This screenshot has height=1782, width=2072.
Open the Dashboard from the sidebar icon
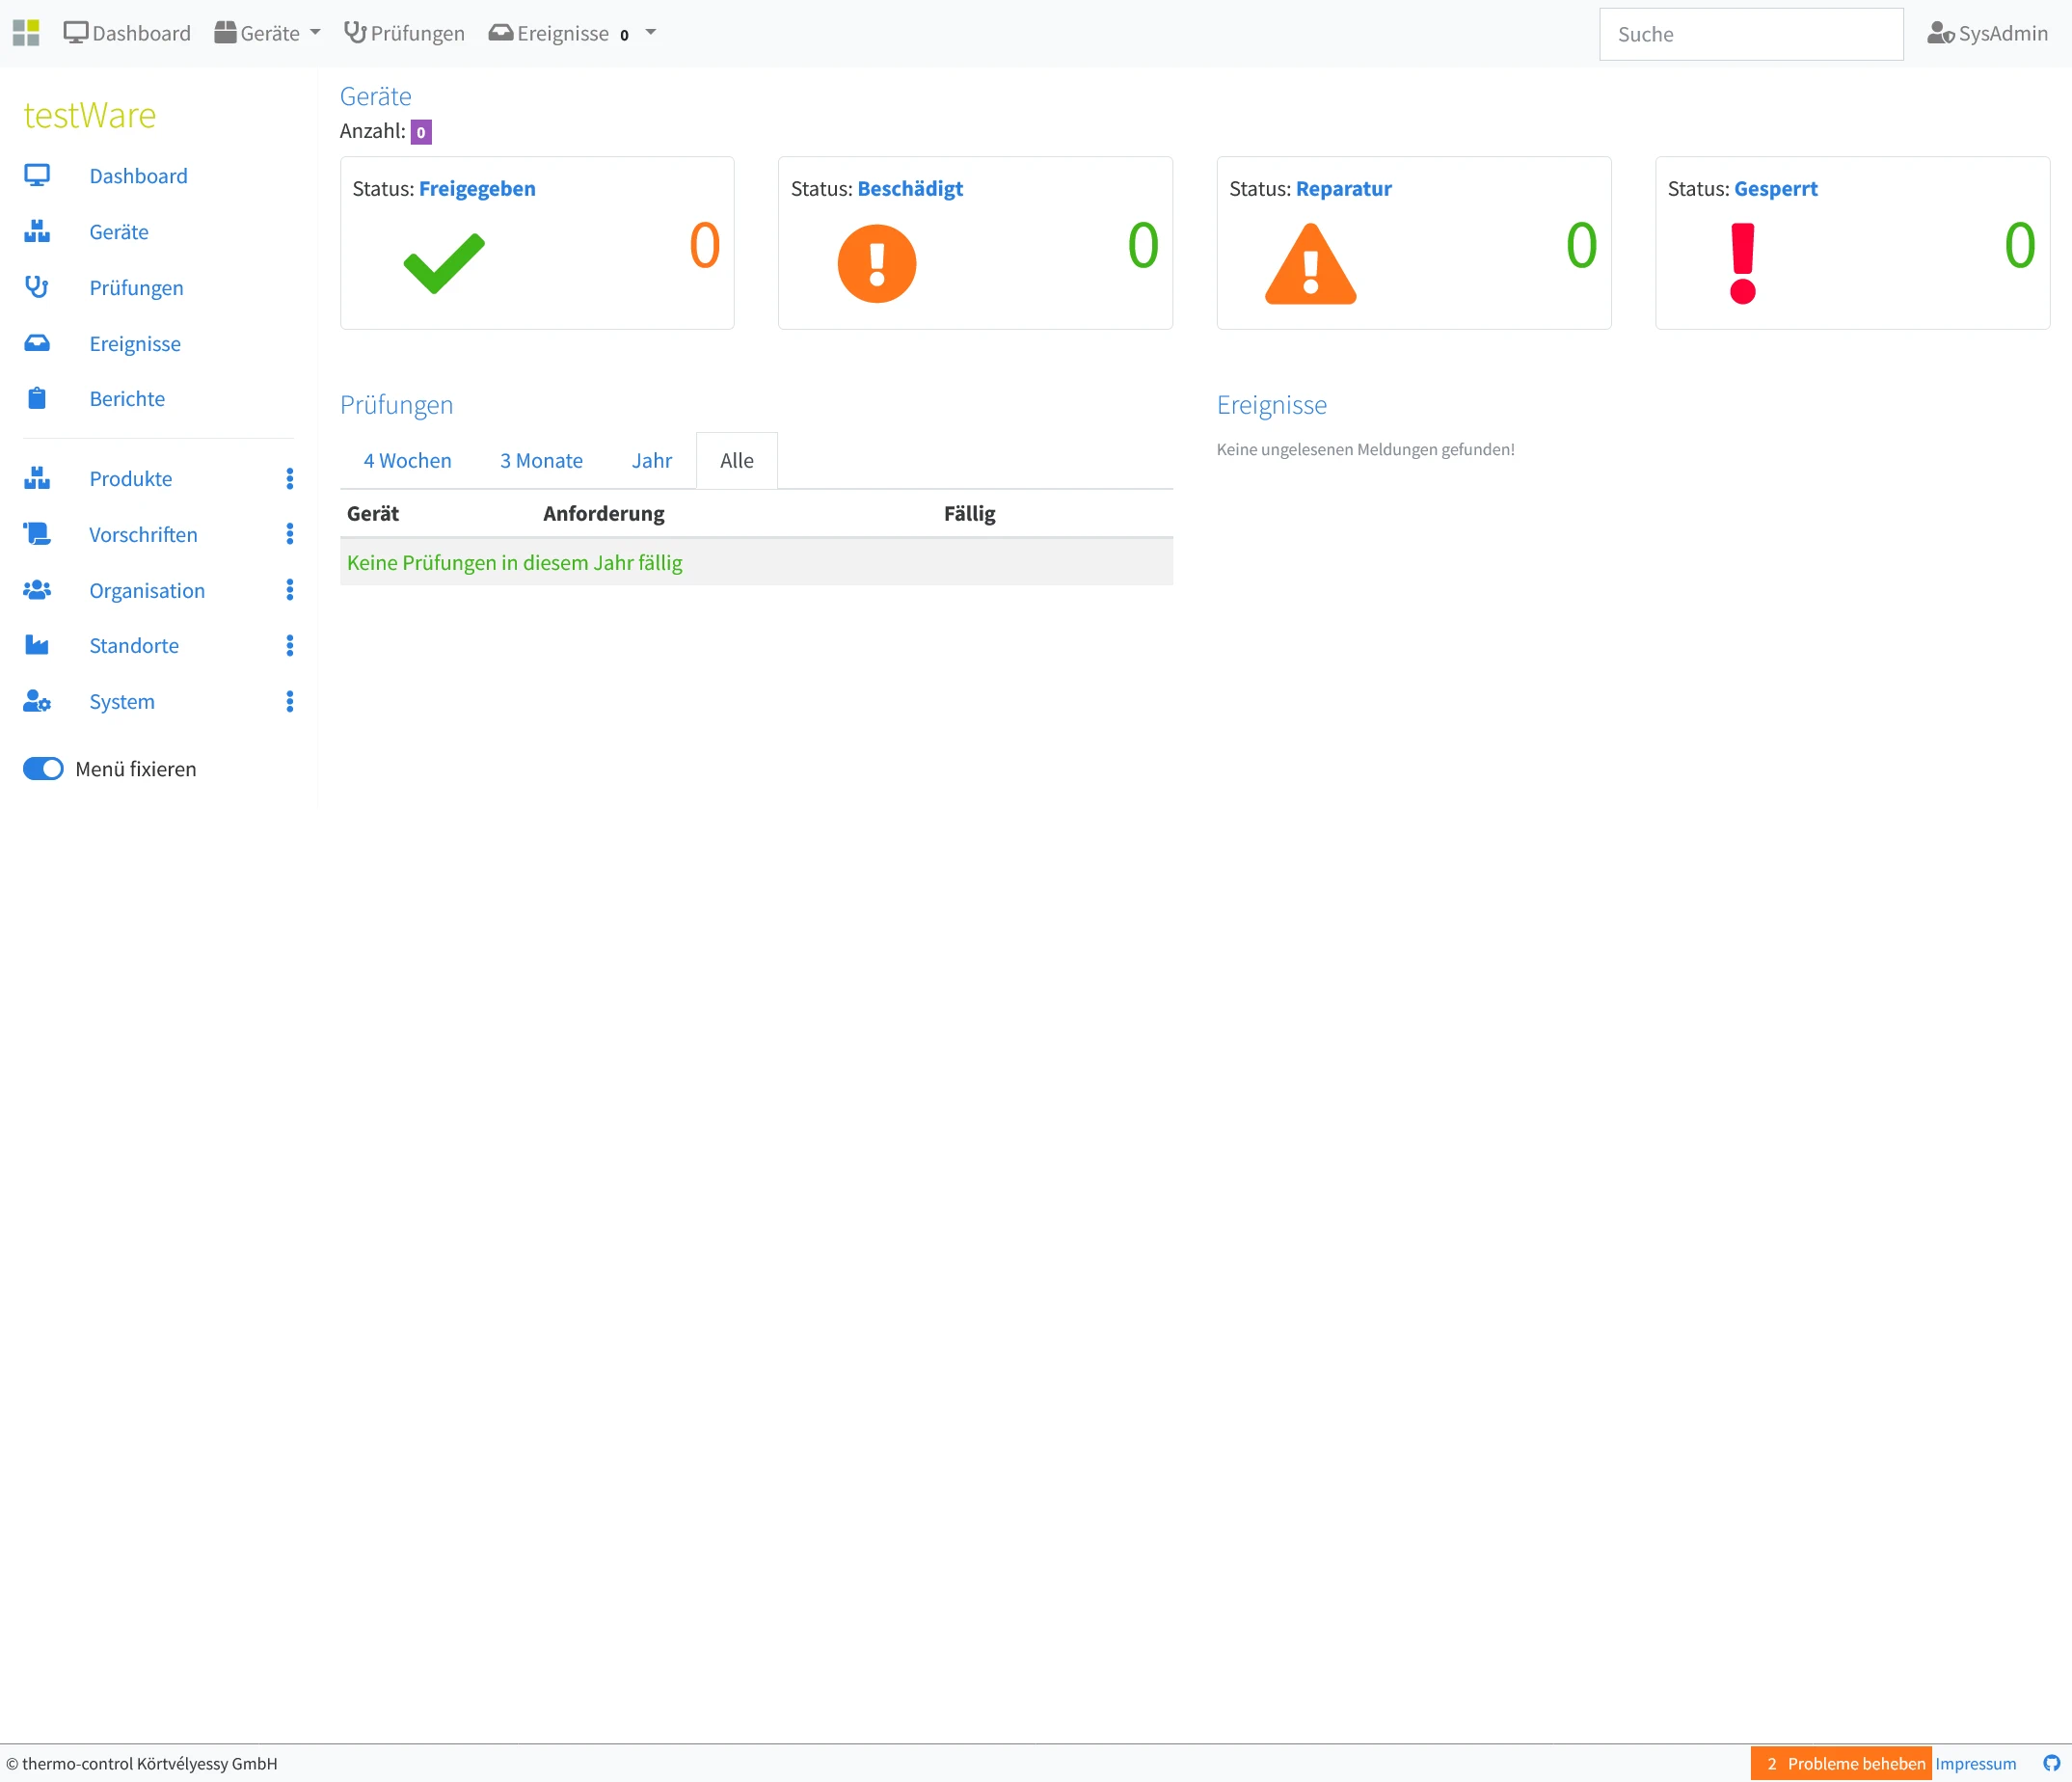point(37,175)
